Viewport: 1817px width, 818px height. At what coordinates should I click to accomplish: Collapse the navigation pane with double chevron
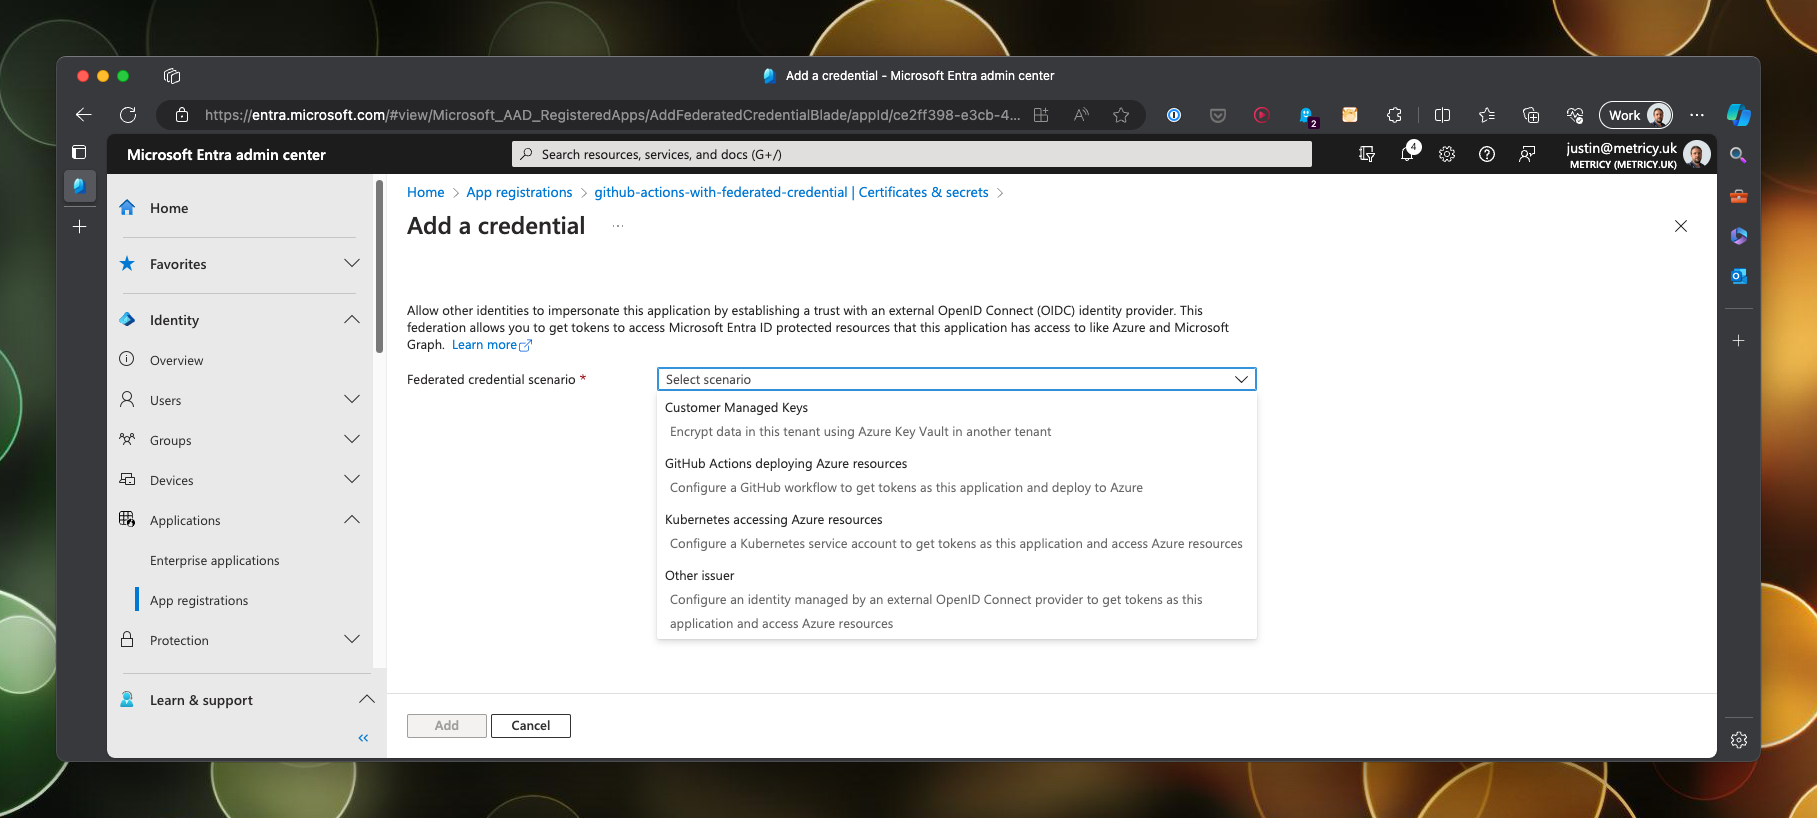(363, 738)
